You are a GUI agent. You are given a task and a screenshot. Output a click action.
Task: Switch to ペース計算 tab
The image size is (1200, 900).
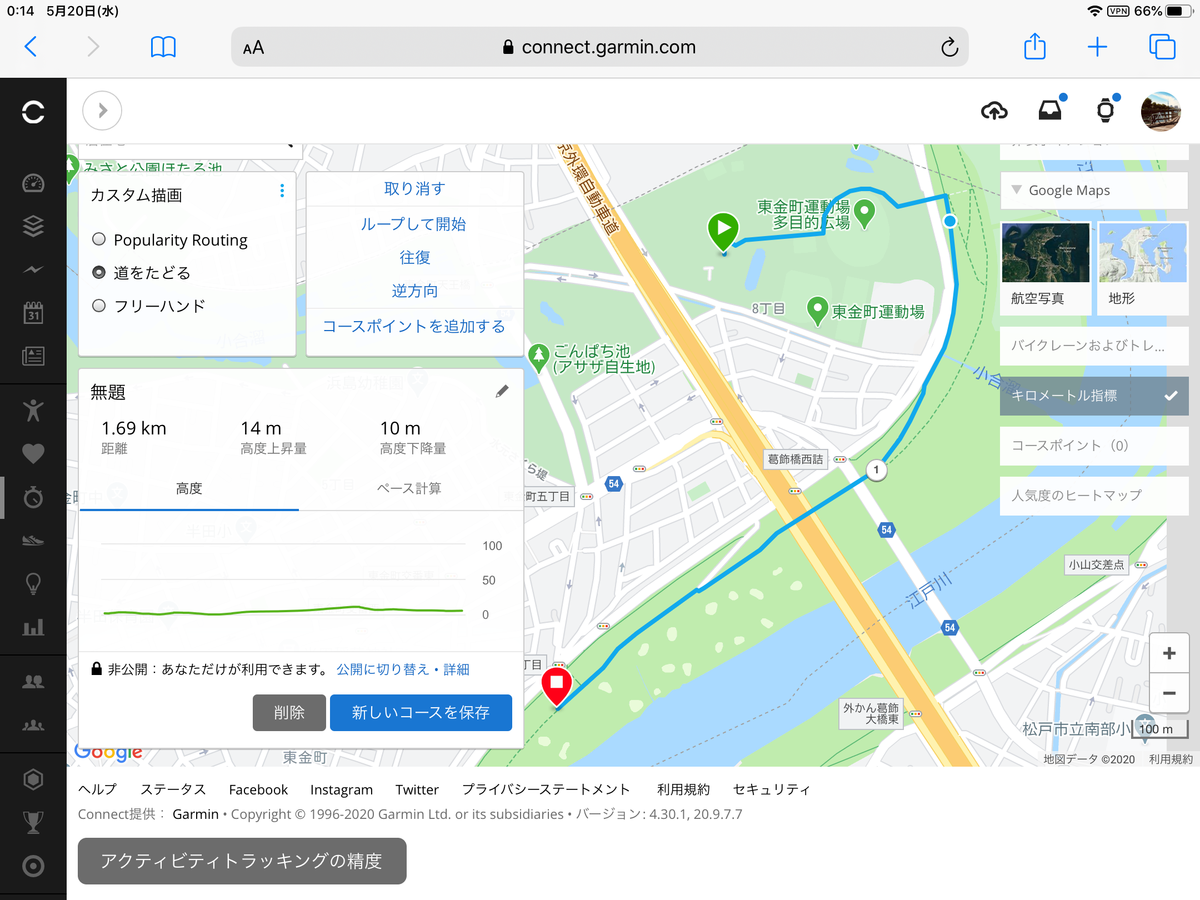point(410,489)
